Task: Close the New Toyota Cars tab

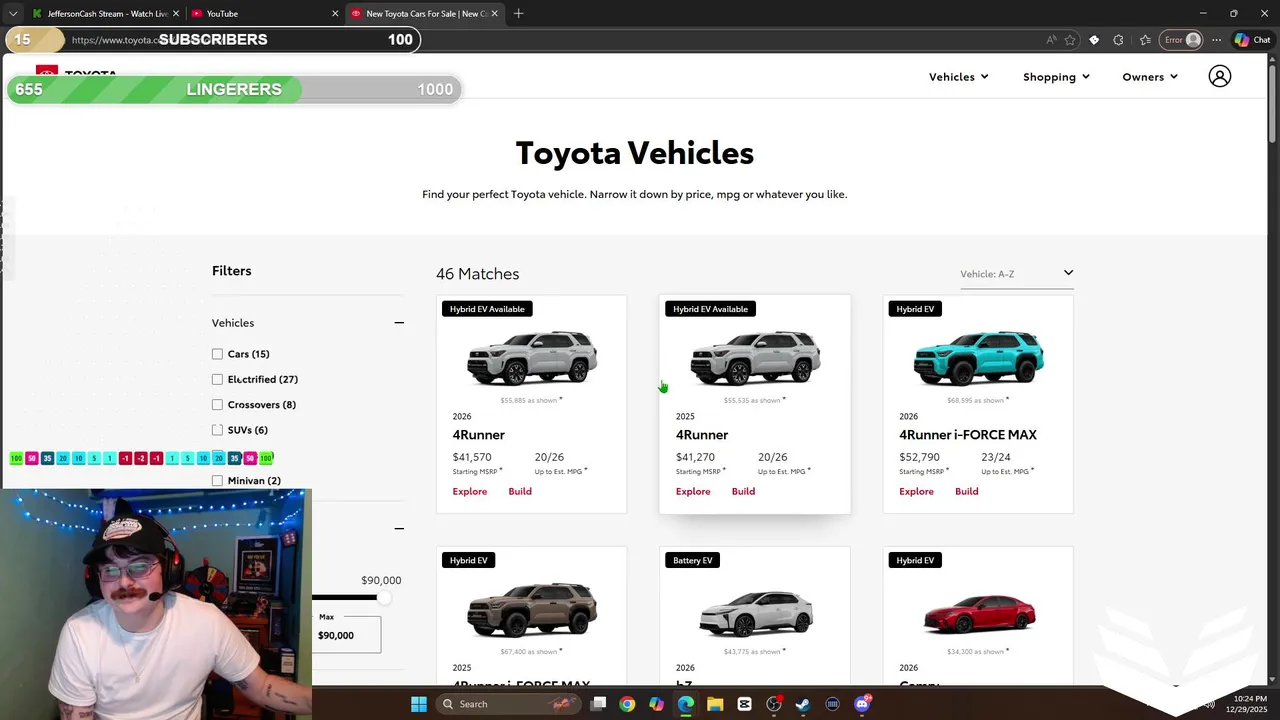Action: click(495, 13)
